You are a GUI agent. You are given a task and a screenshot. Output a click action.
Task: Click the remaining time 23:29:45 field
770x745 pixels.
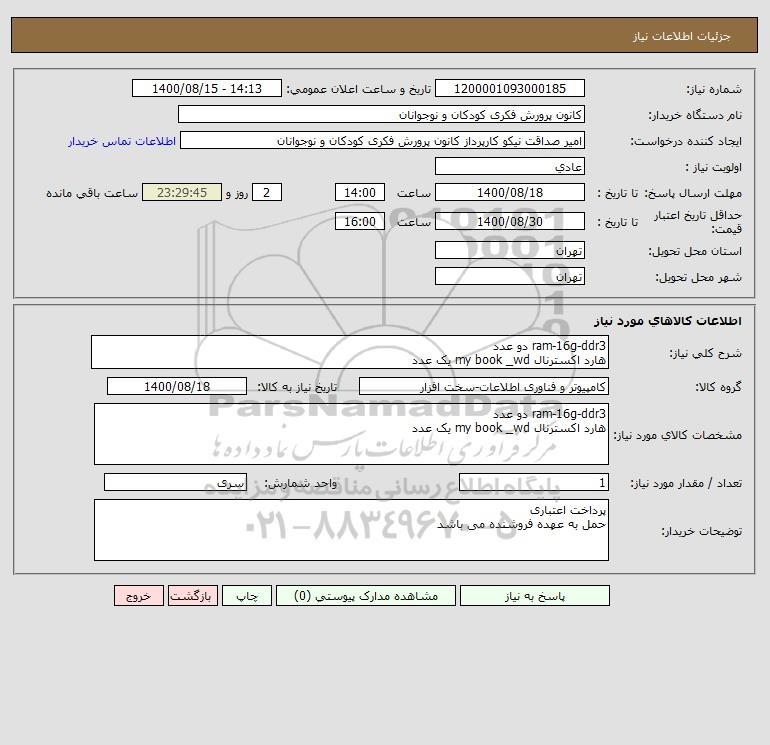tap(182, 193)
